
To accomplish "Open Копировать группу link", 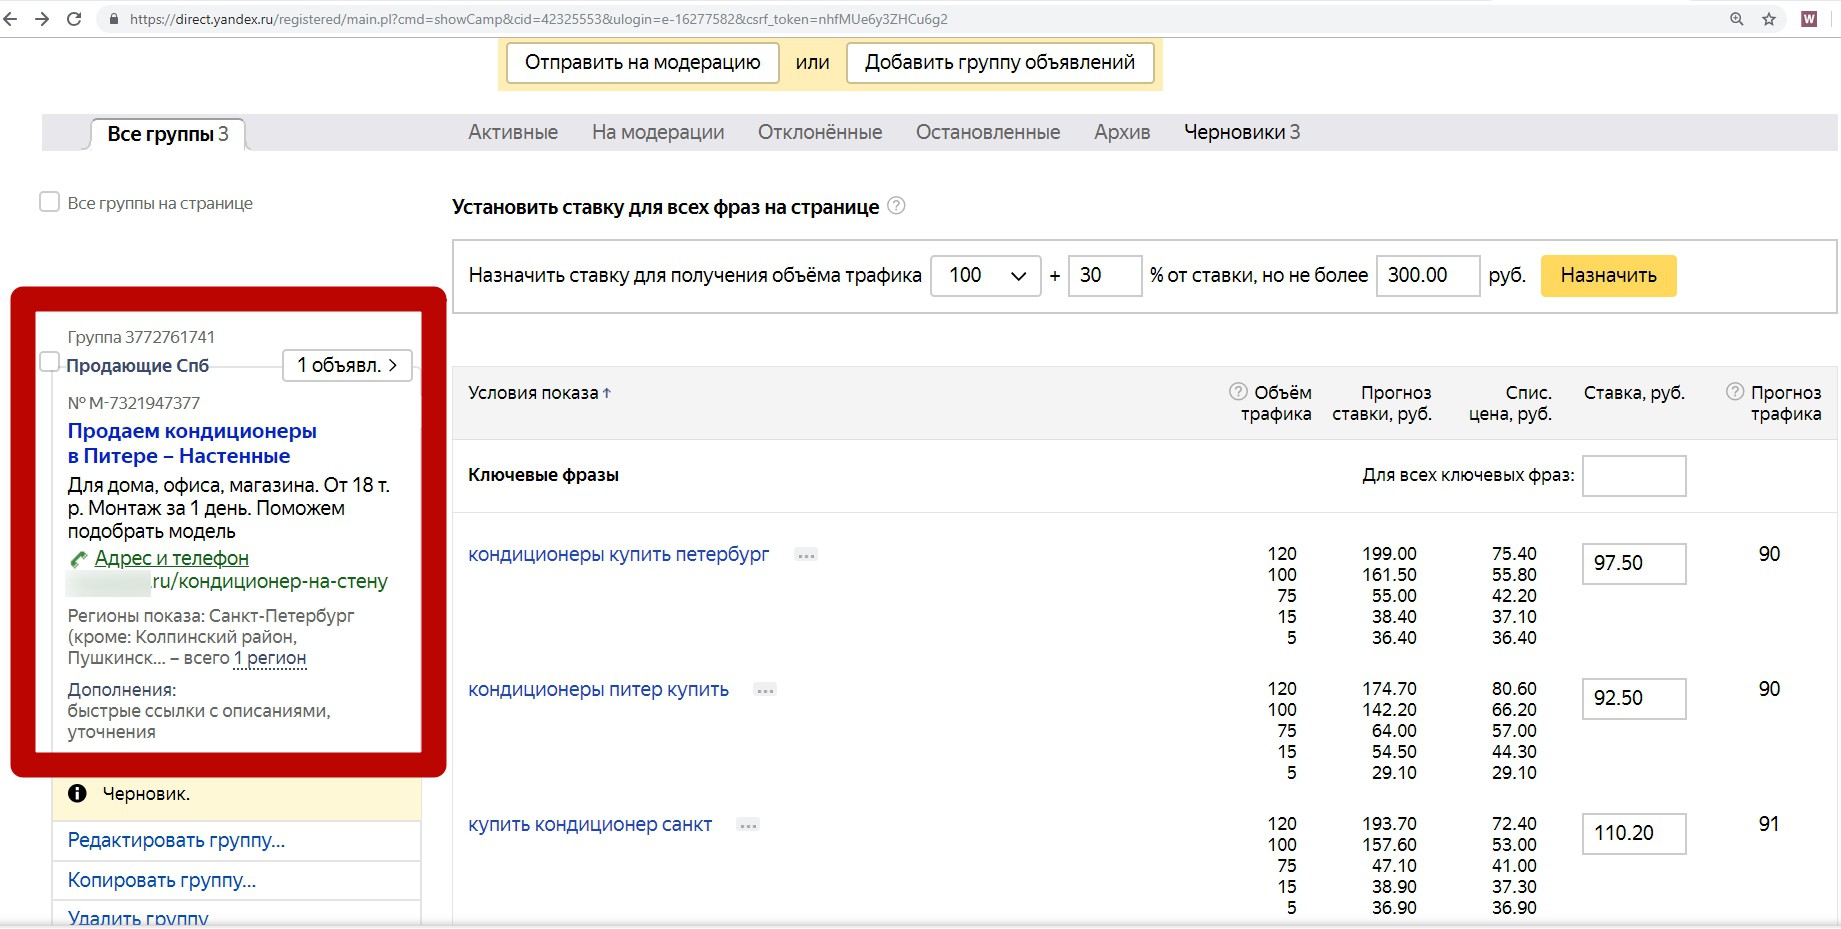I will click(x=162, y=881).
